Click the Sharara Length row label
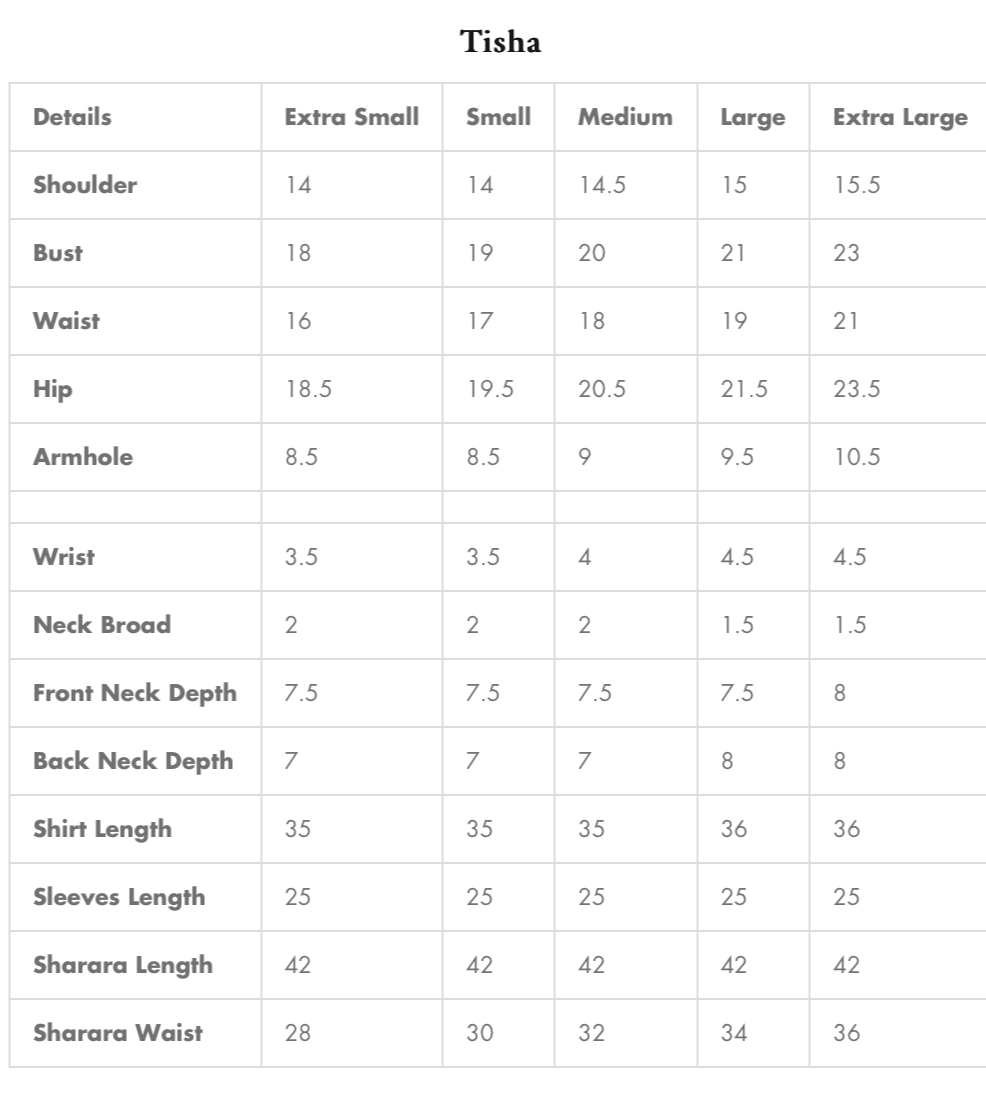 pyautogui.click(x=123, y=965)
